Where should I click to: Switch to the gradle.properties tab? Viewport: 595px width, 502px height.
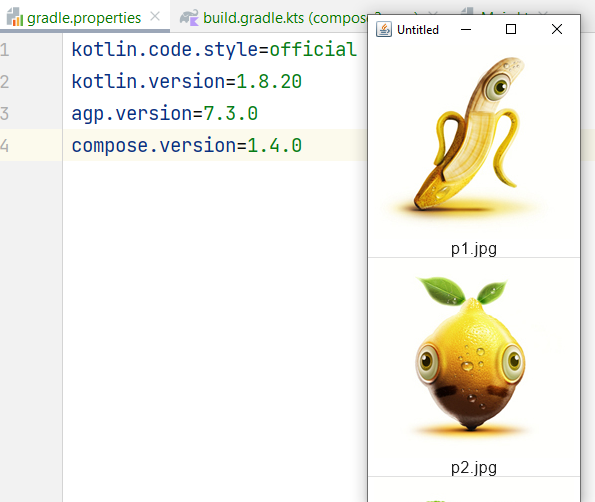[x=84, y=17]
